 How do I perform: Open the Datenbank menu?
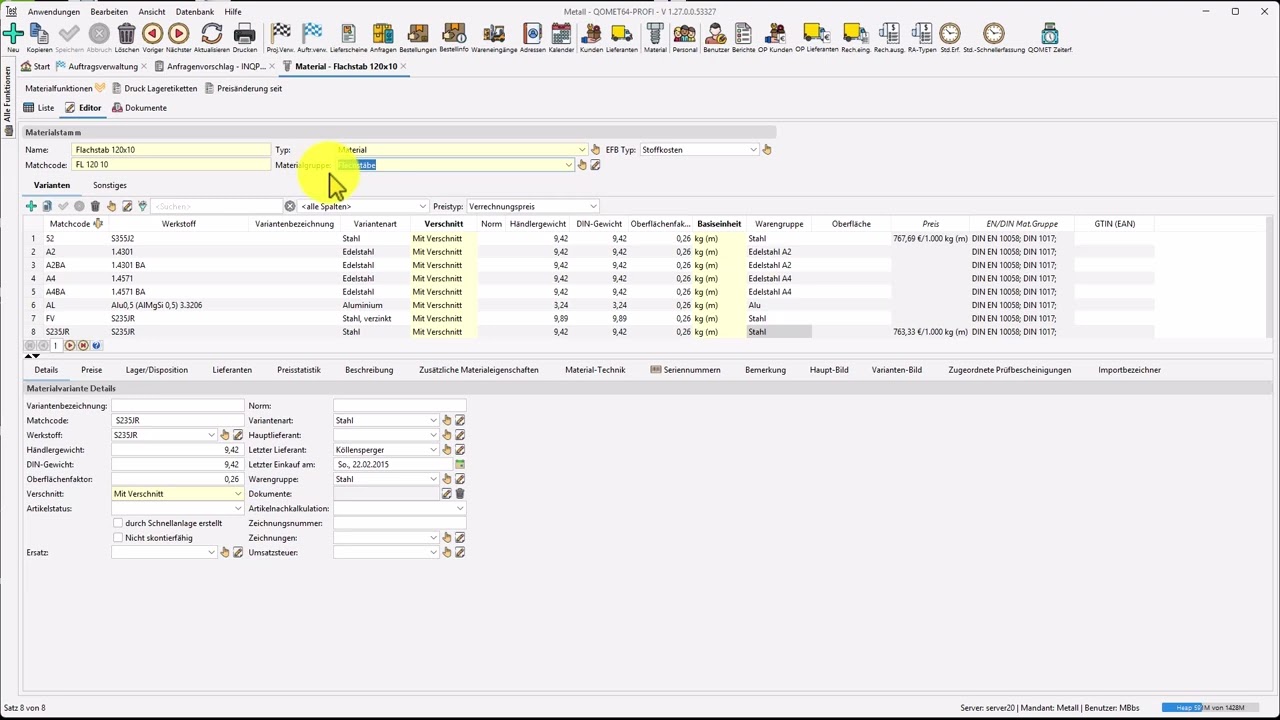195,12
